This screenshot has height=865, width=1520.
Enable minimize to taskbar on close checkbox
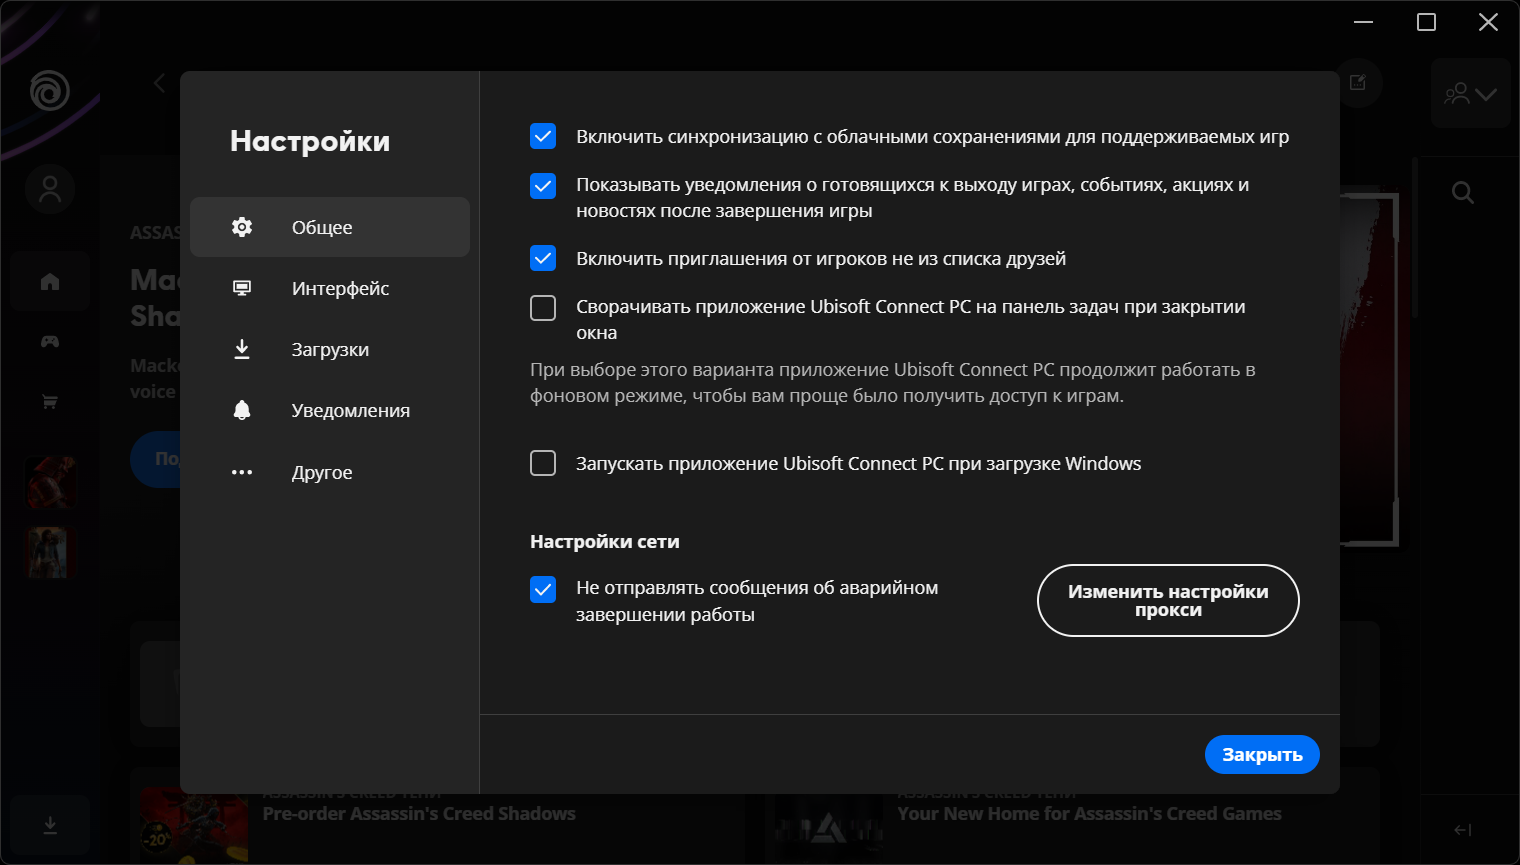(x=543, y=307)
